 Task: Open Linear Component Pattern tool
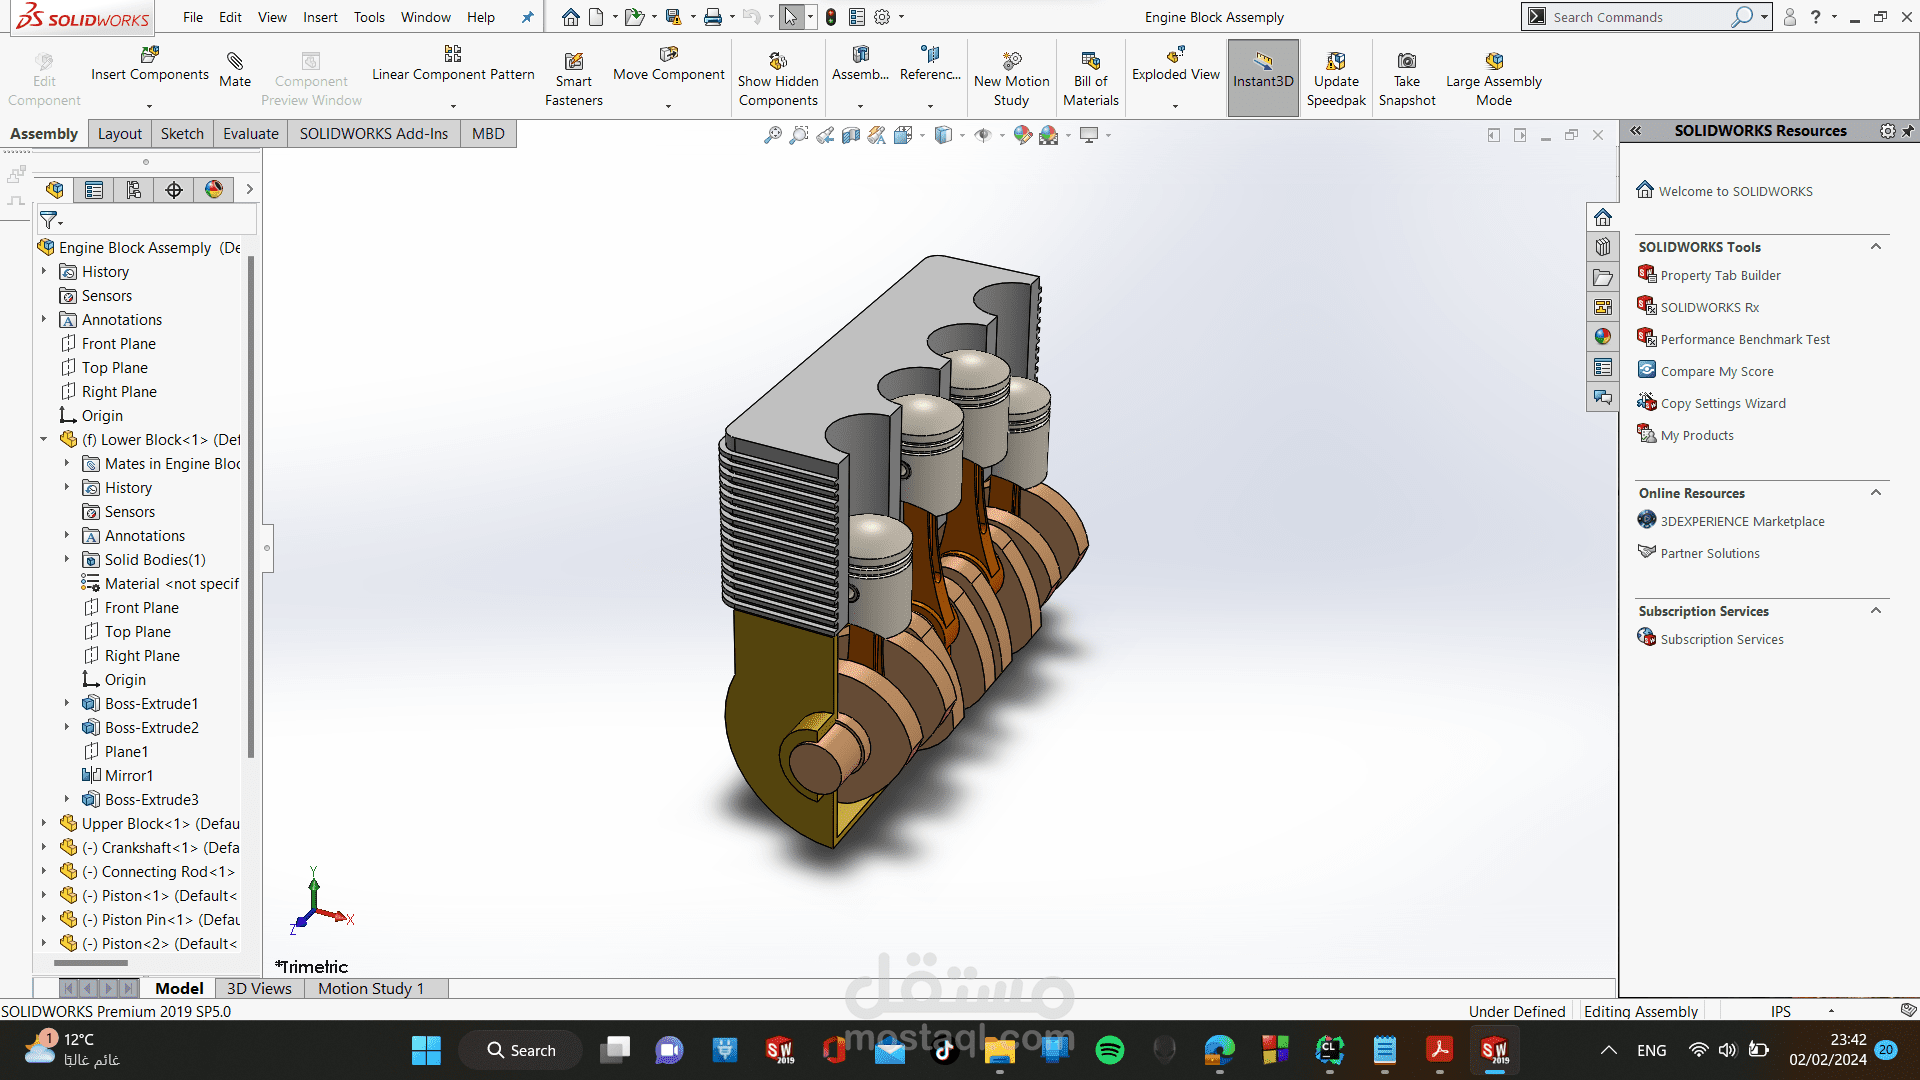click(x=453, y=64)
